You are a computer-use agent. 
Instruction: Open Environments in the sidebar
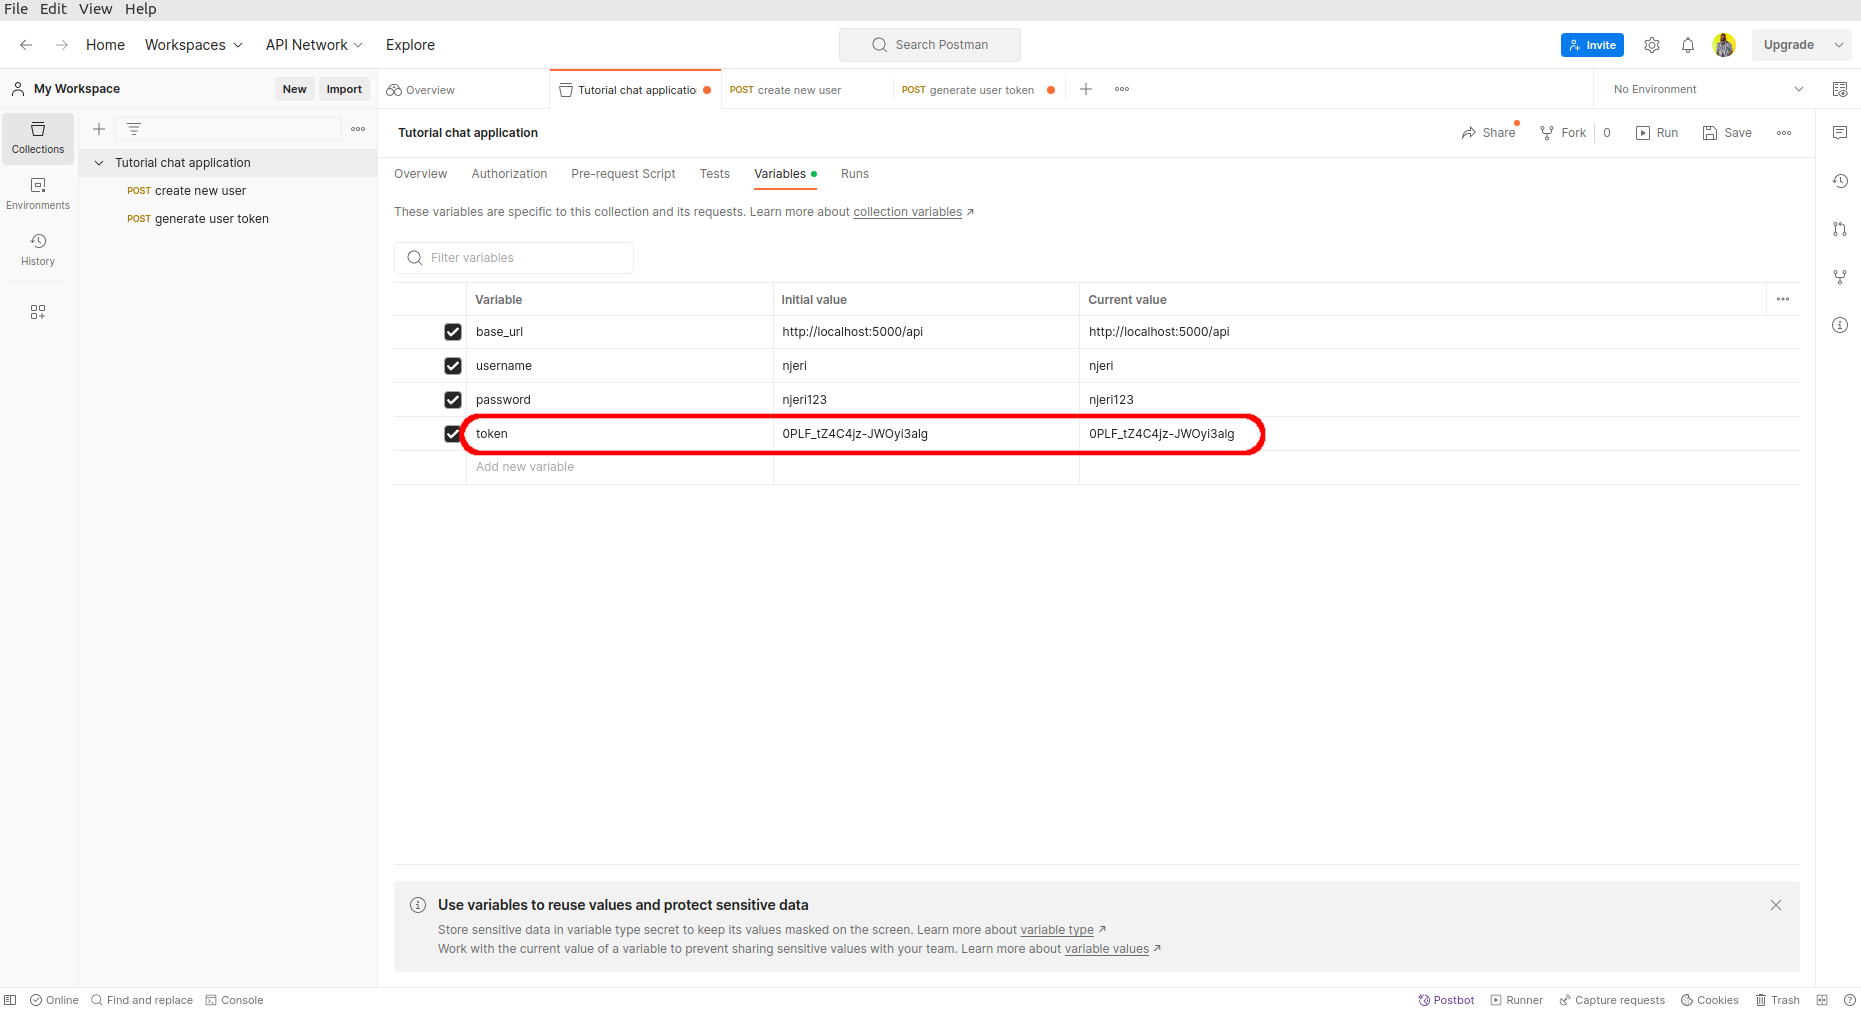(x=38, y=194)
